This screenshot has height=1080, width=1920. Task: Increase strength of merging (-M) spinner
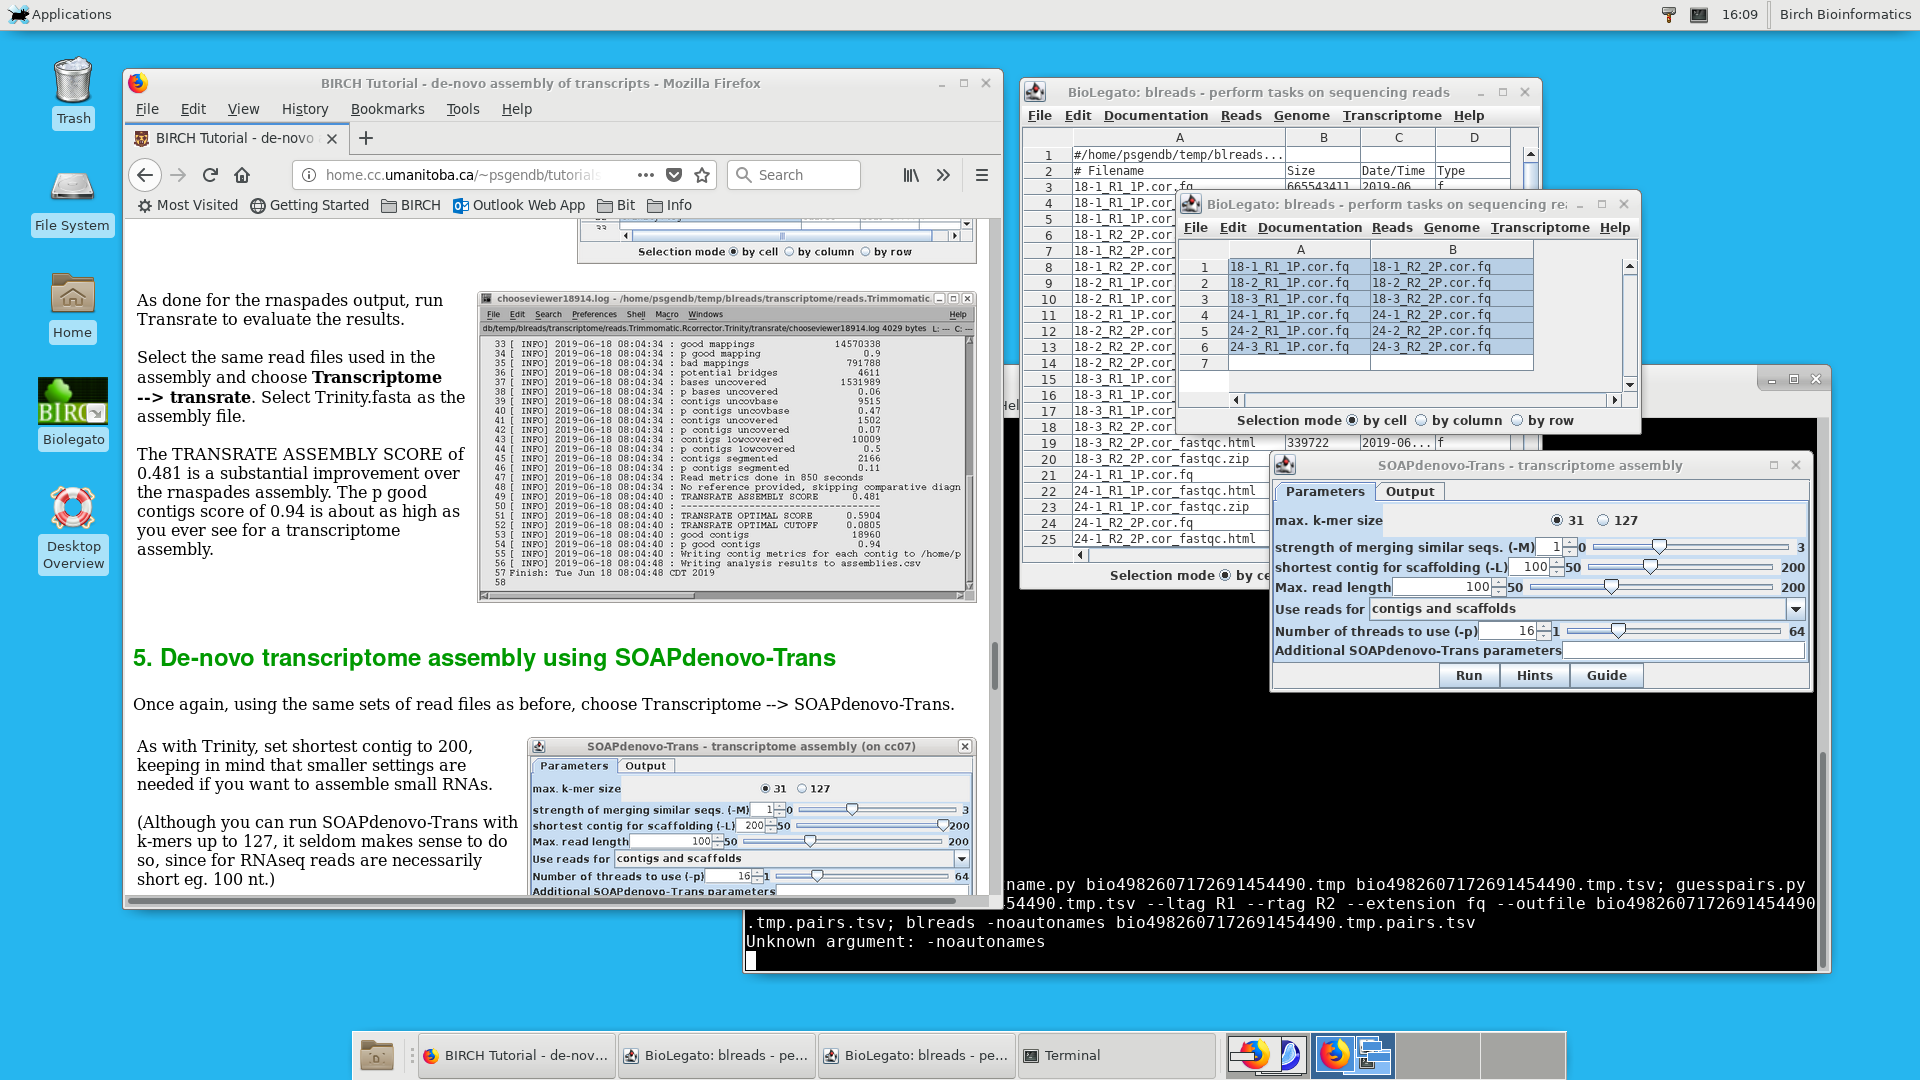tap(1570, 542)
